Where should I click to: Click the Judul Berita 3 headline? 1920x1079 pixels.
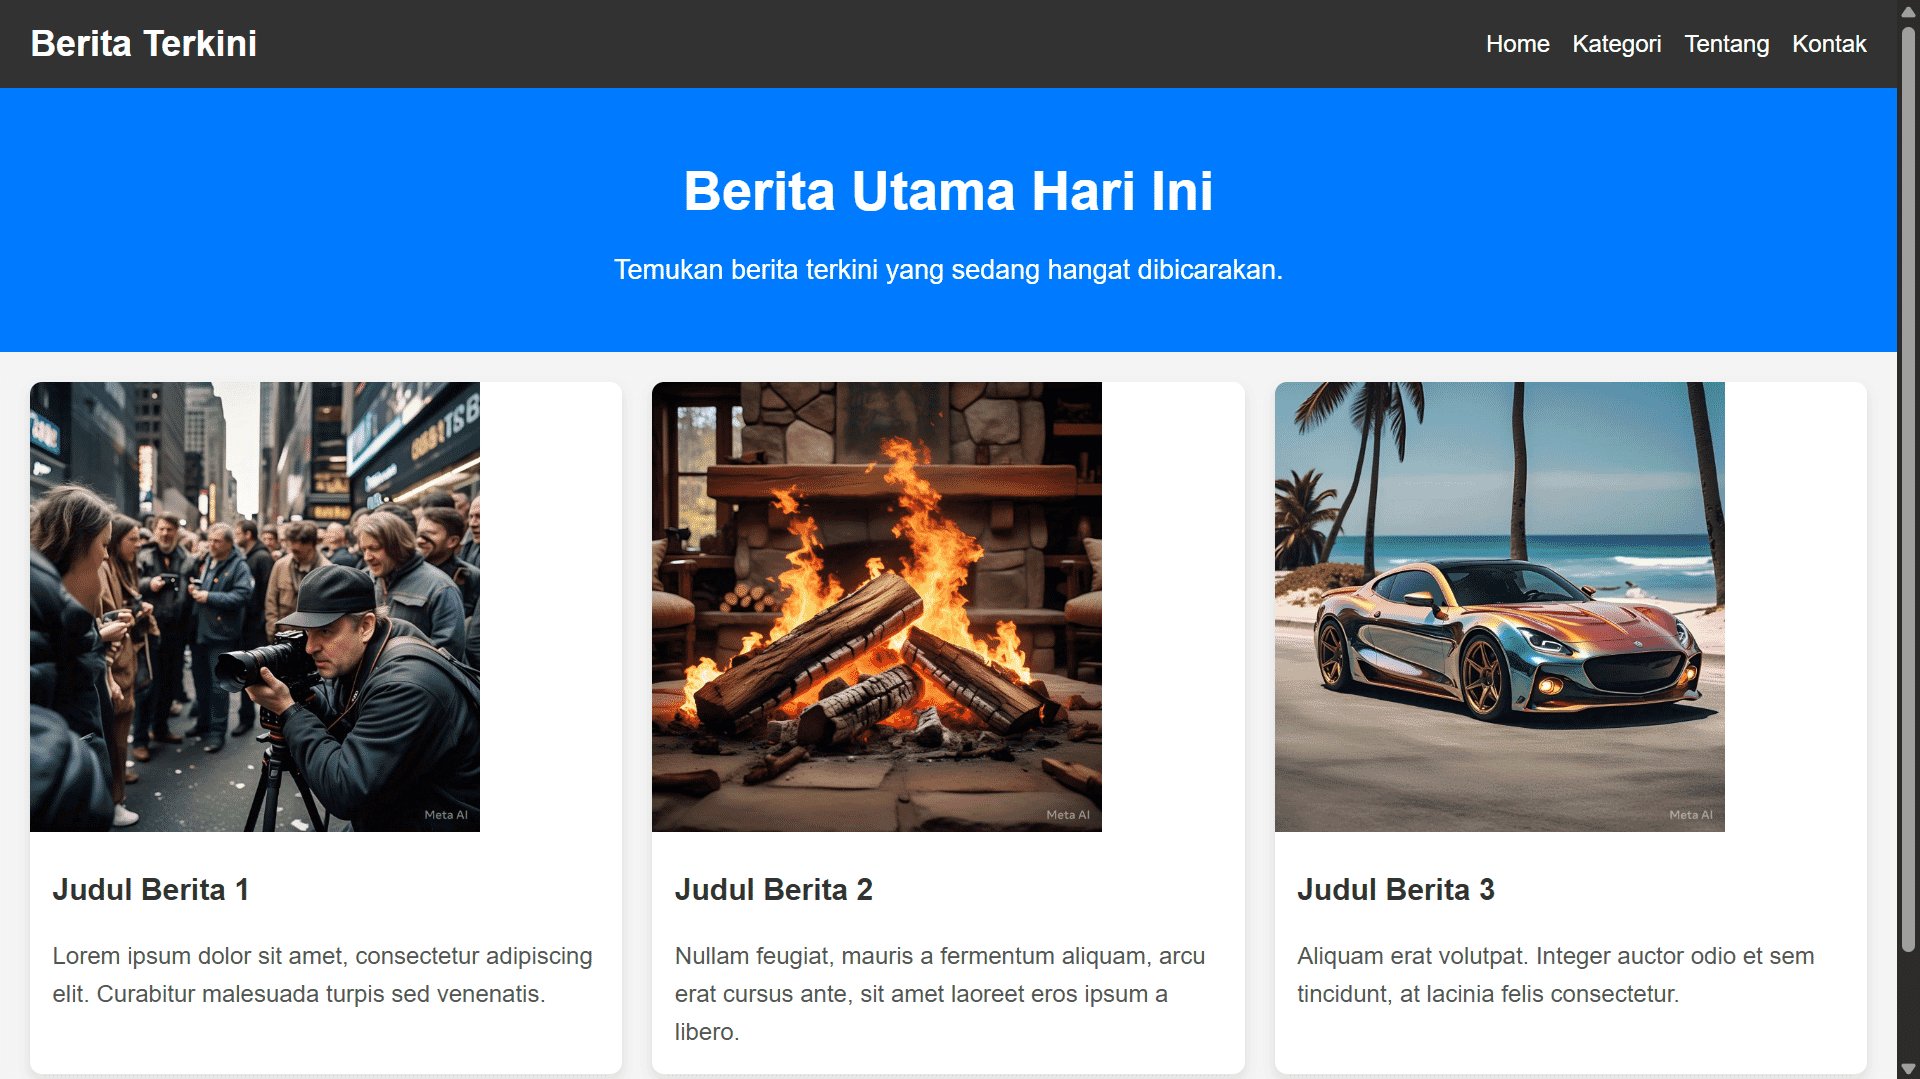tap(1395, 889)
